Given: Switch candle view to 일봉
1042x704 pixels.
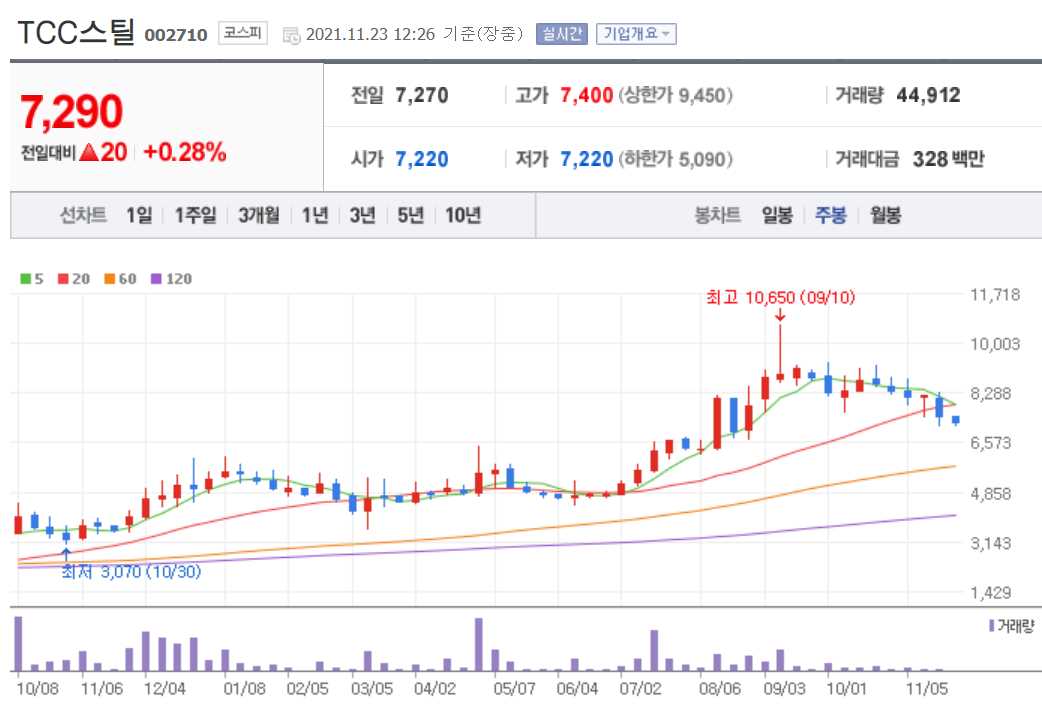Looking at the screenshot, I should [x=779, y=214].
